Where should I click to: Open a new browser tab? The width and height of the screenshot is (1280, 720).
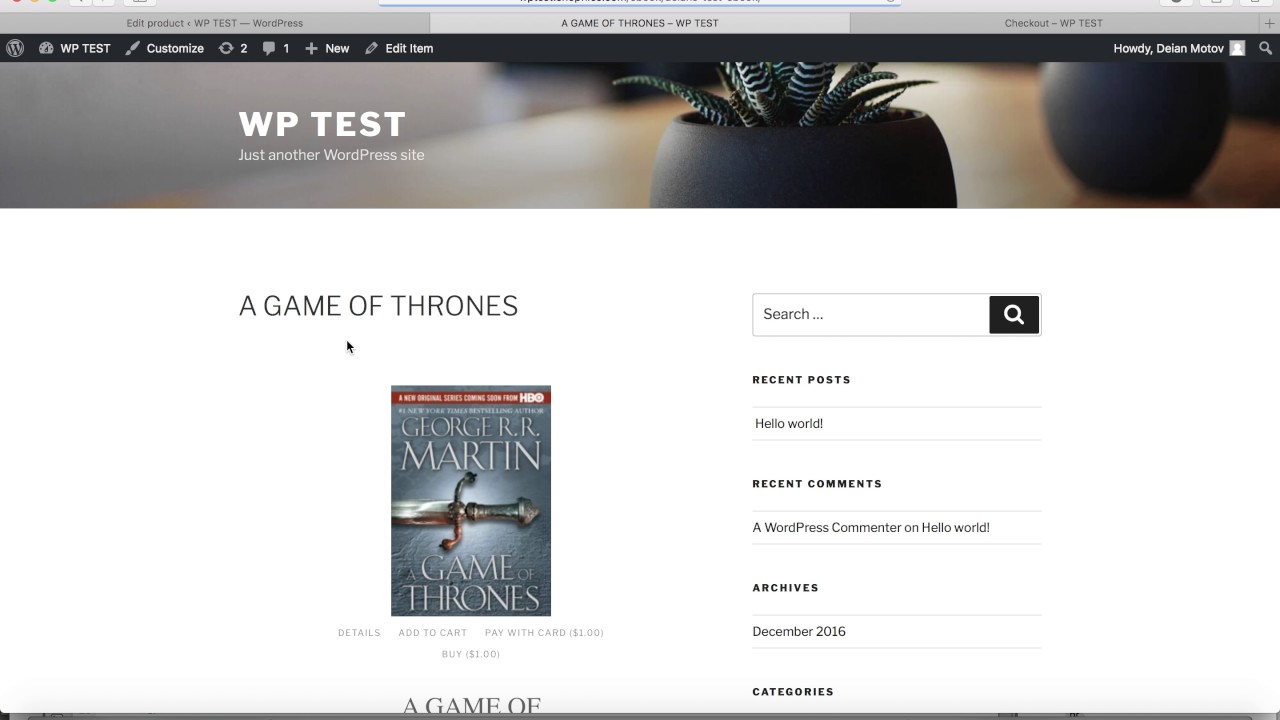(x=1270, y=23)
